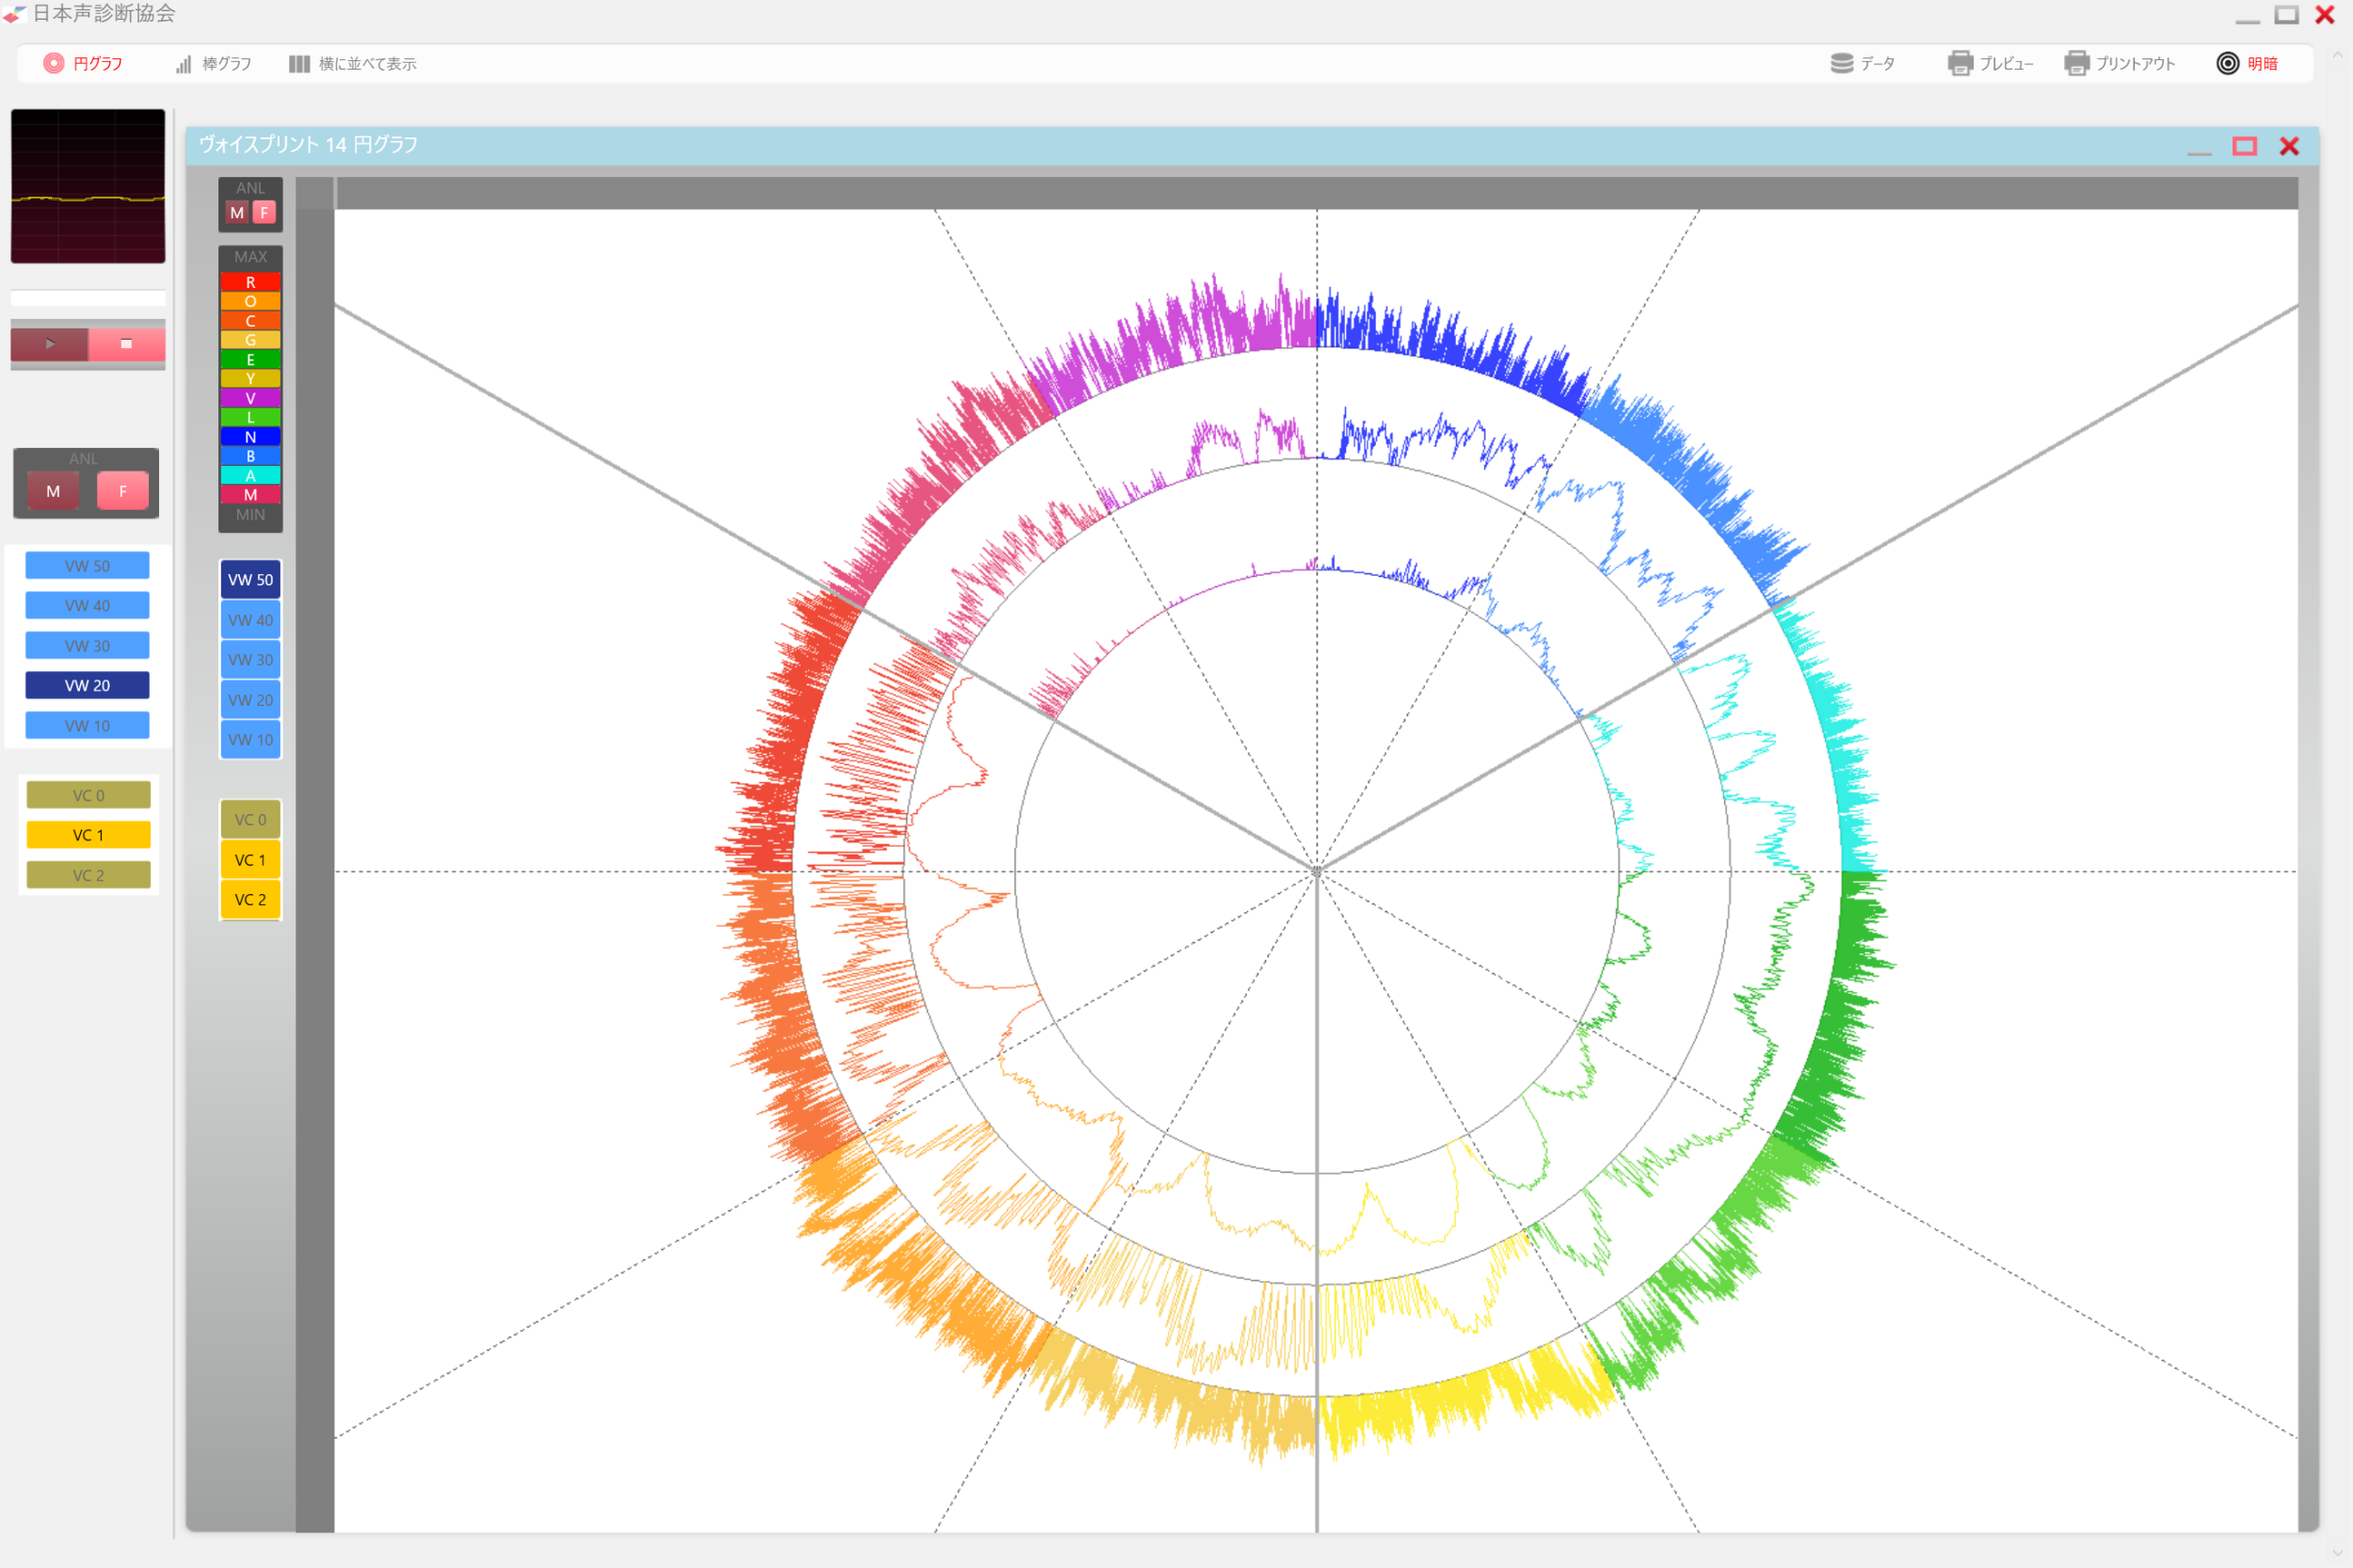Open the データ database icon

pos(1841,63)
